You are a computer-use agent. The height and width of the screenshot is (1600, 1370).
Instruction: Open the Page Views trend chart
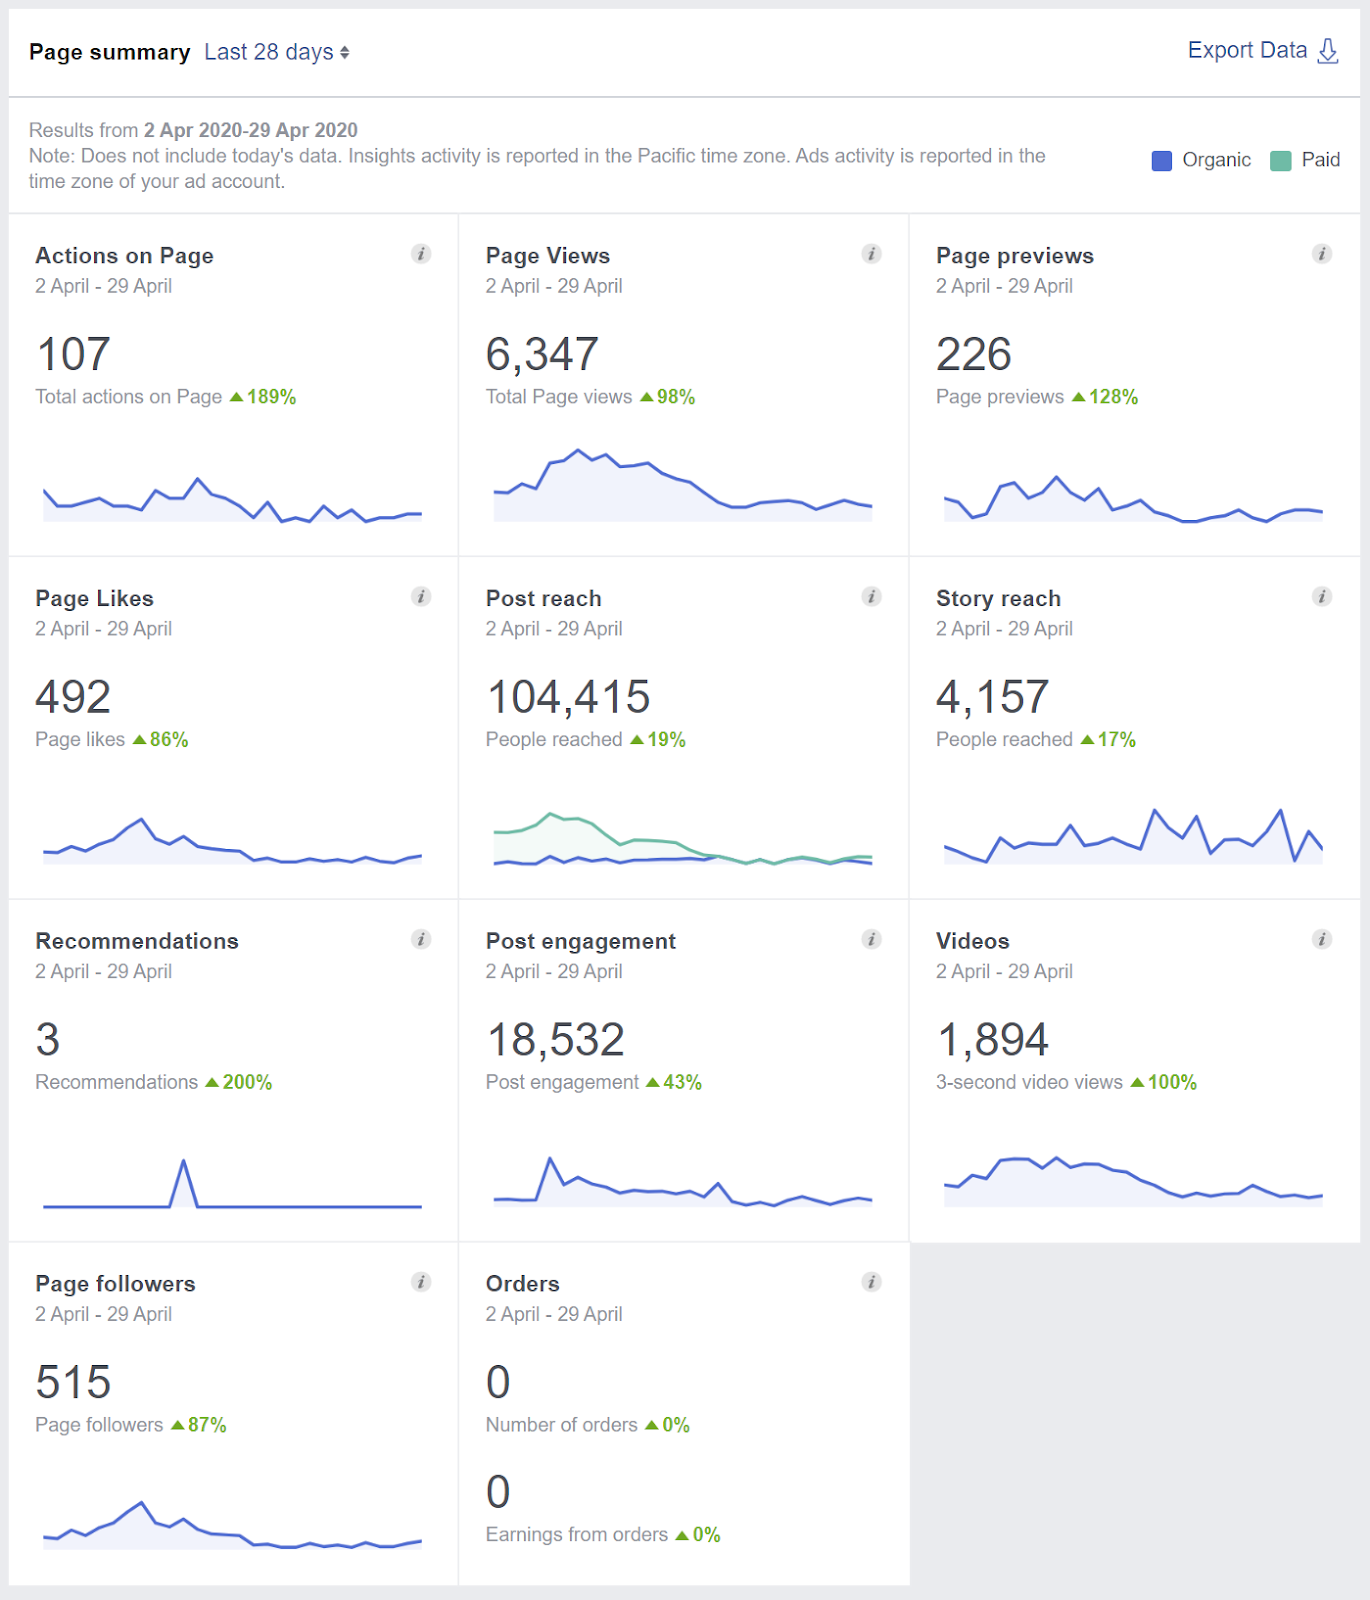coord(683,486)
